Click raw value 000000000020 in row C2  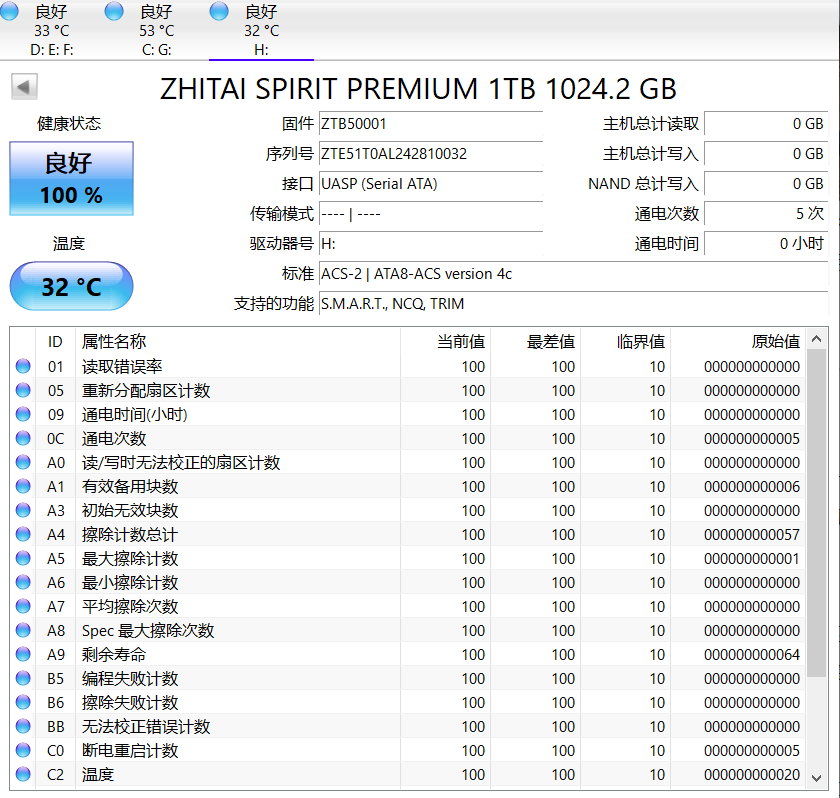752,774
